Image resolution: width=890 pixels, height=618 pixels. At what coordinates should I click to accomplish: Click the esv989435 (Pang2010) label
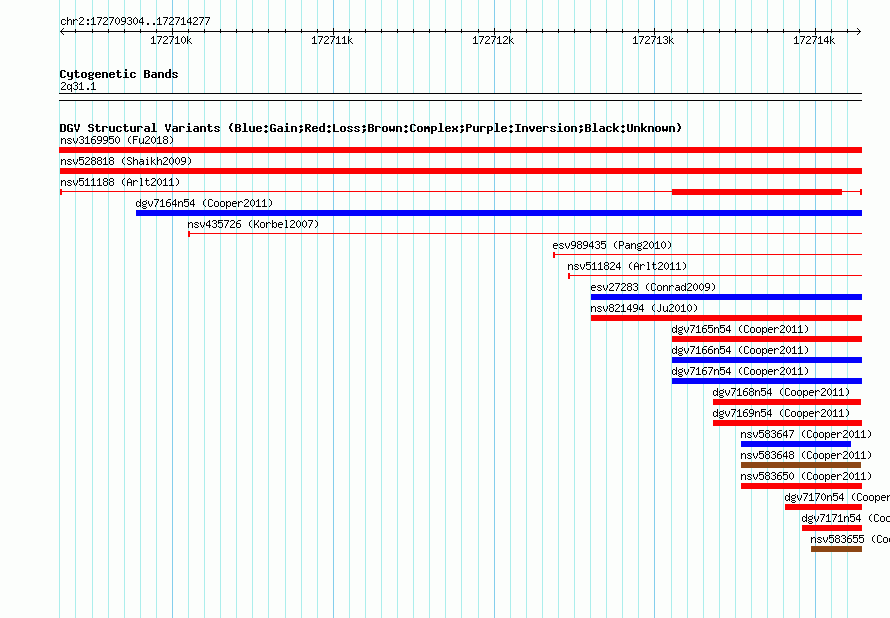coord(612,245)
